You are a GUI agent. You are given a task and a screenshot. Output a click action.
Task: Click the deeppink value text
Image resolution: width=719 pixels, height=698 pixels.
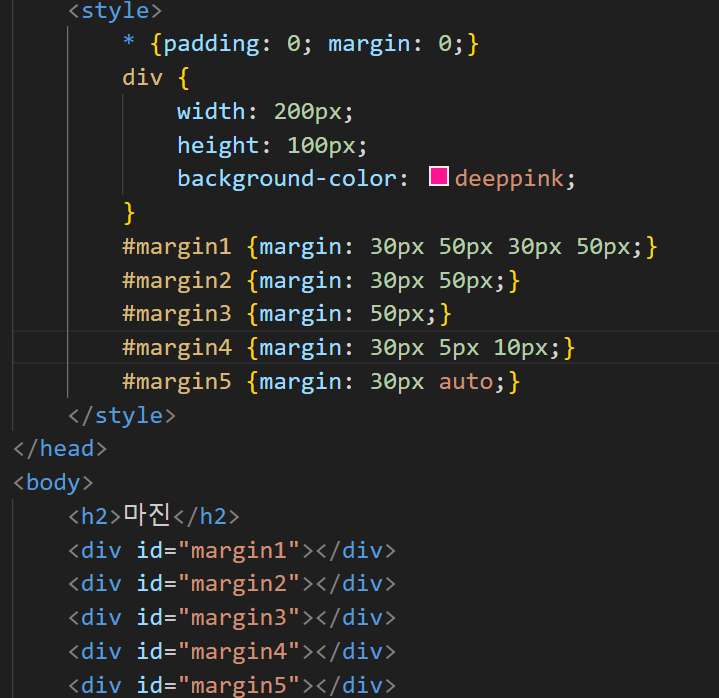509,178
